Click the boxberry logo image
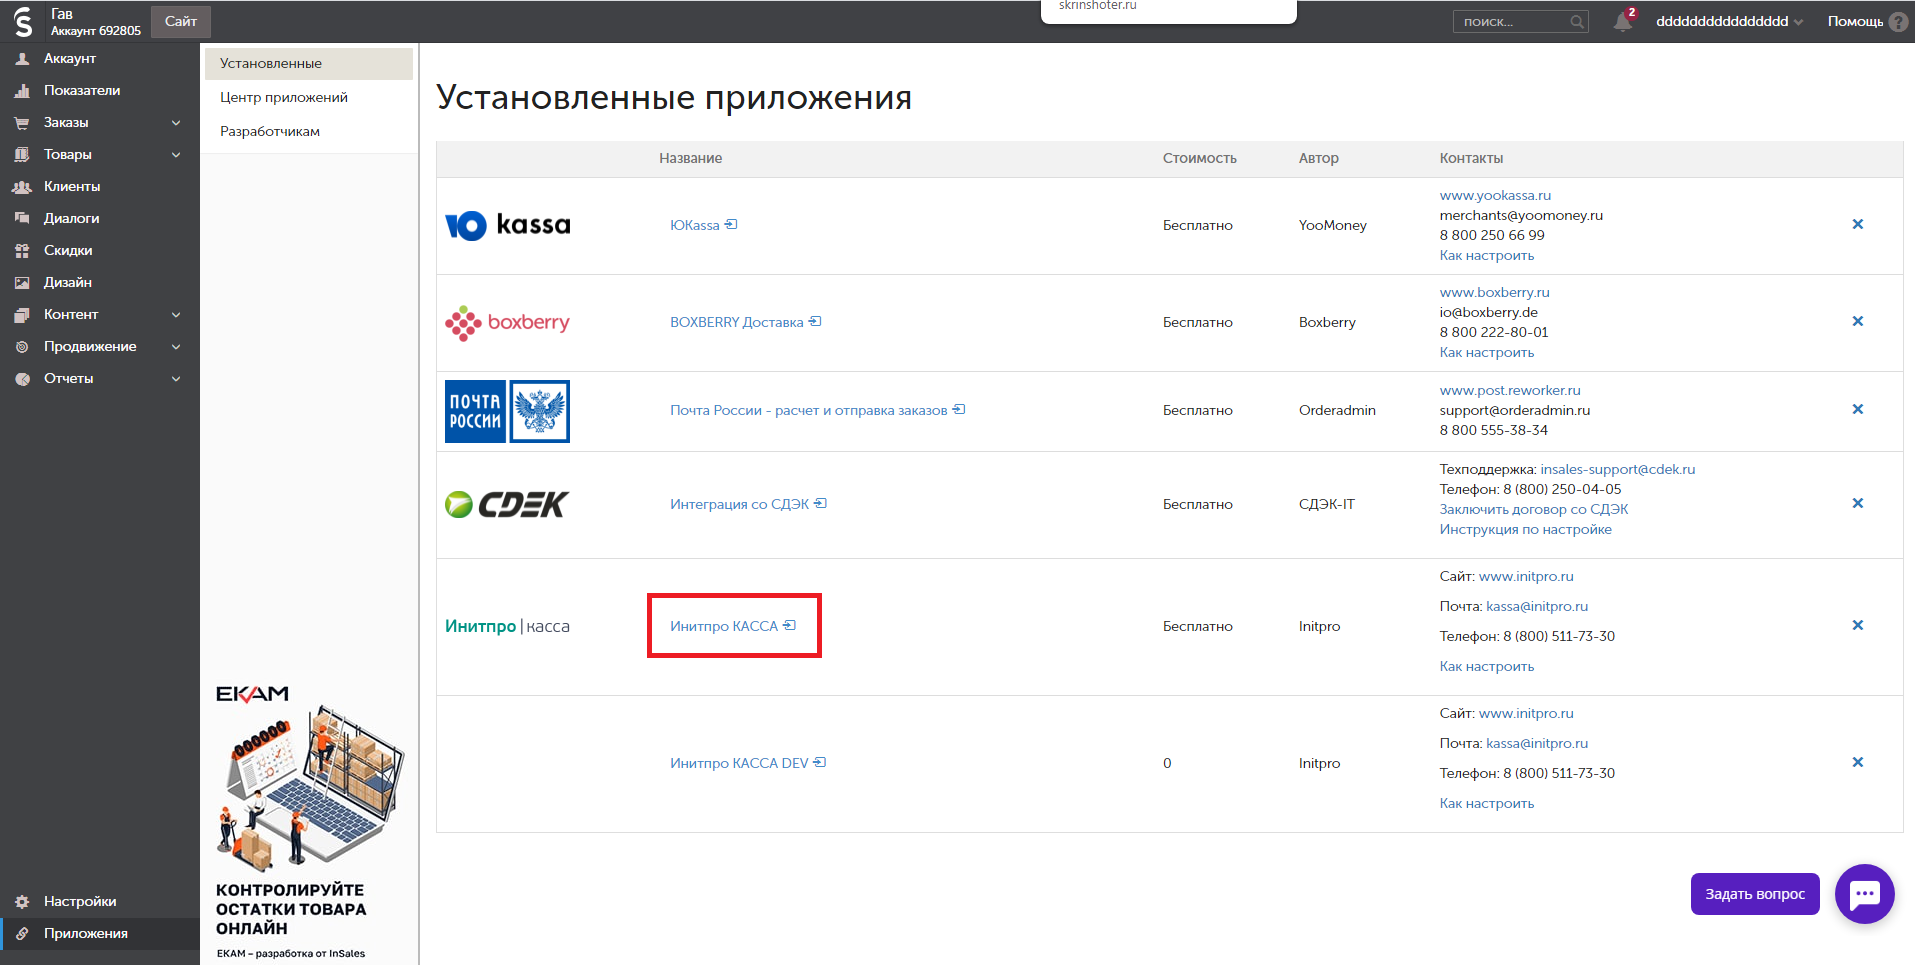 (507, 323)
